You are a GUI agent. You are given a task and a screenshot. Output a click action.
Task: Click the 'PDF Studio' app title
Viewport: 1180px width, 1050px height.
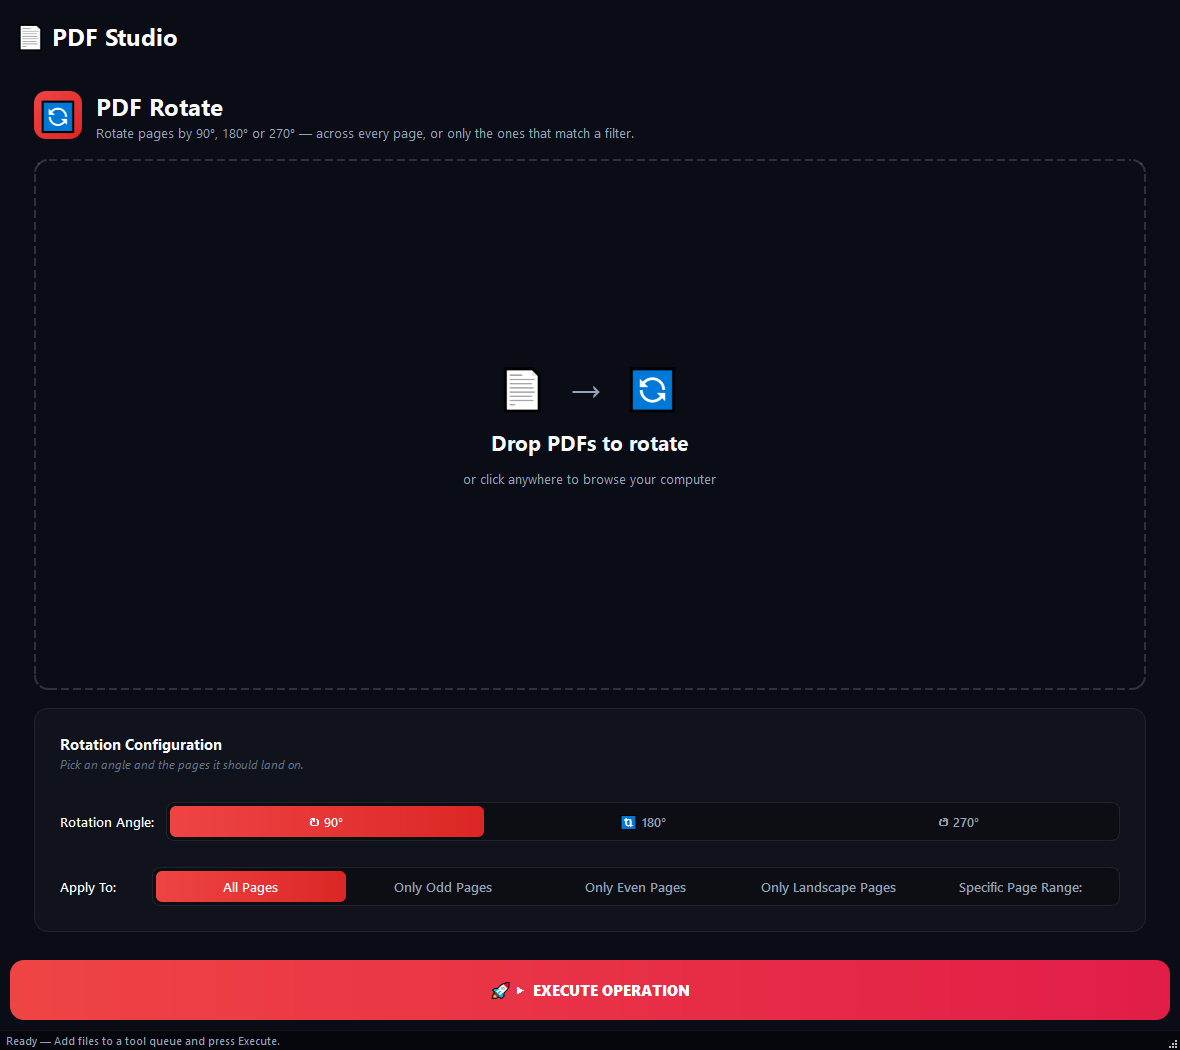click(115, 38)
